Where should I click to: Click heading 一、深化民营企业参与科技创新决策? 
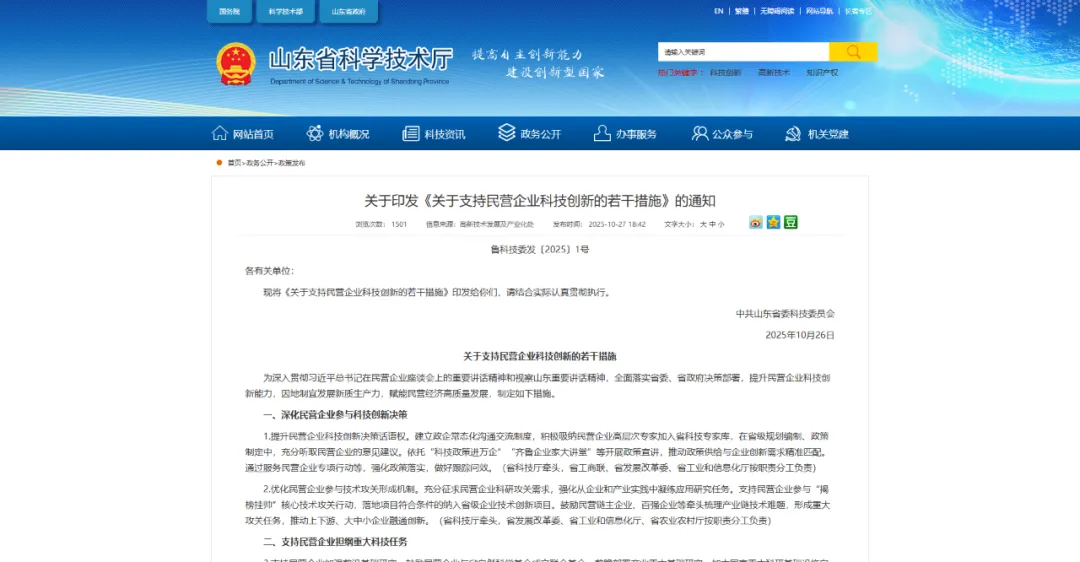(335, 415)
